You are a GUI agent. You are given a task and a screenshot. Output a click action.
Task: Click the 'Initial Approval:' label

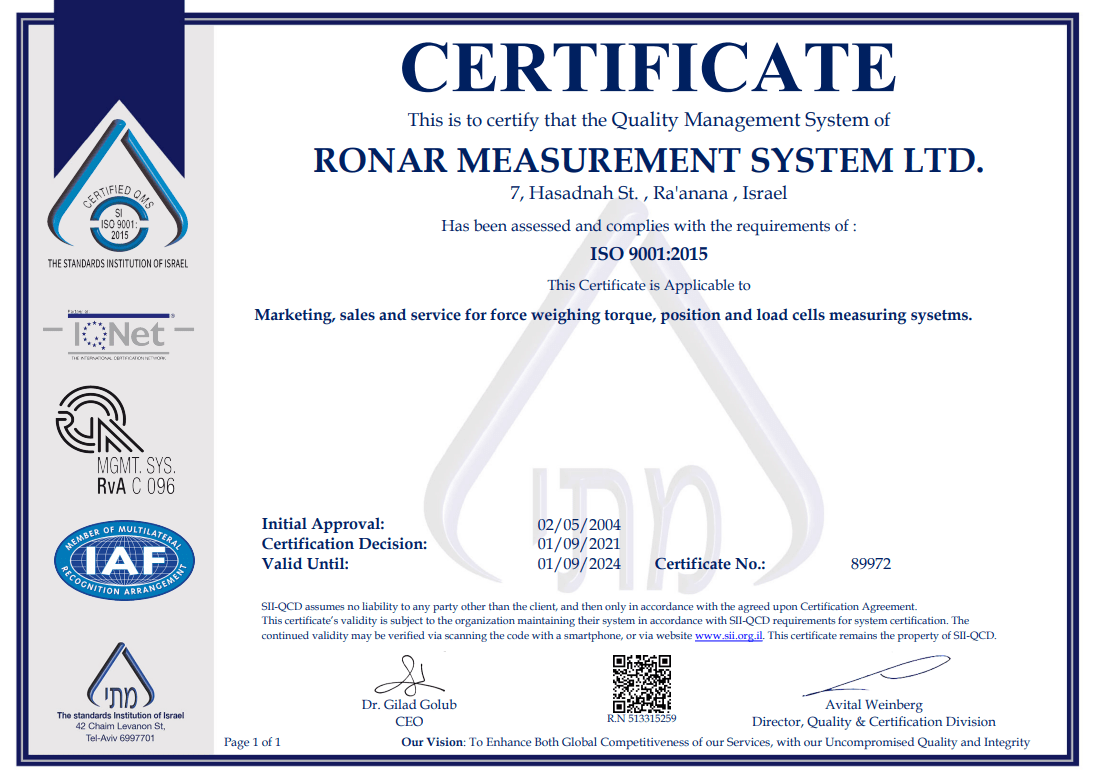tap(323, 524)
